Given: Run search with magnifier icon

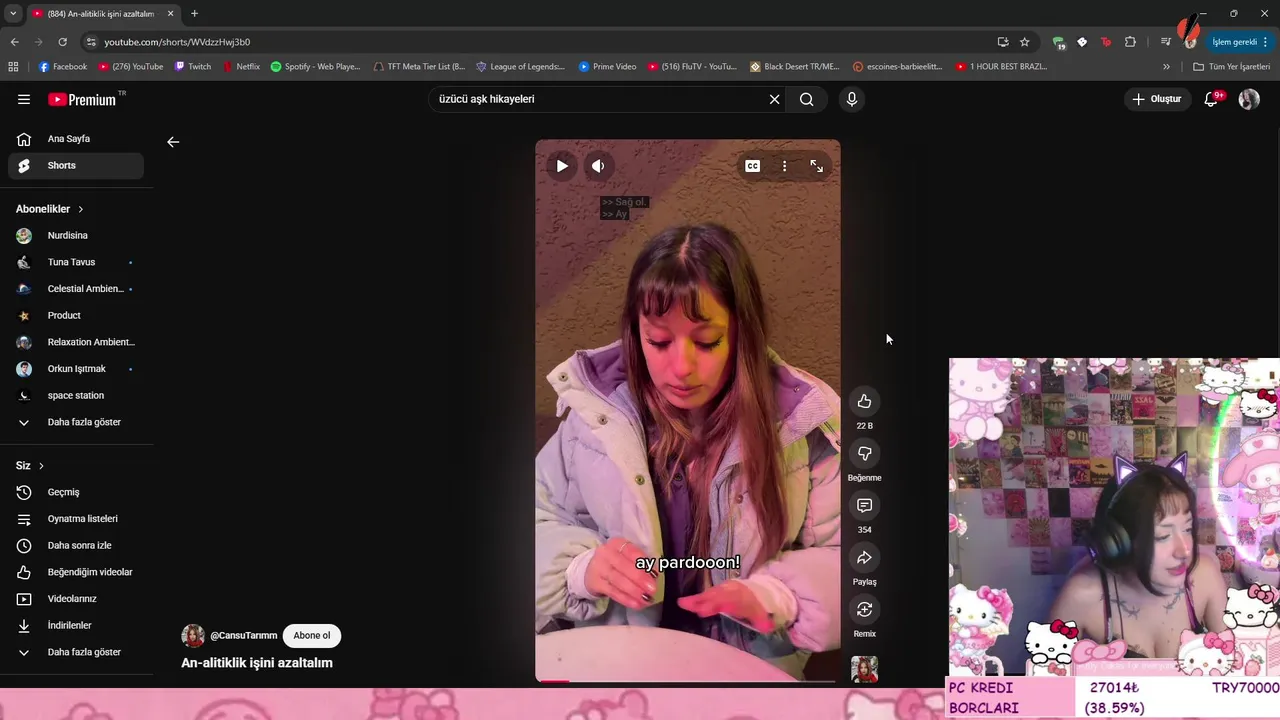Looking at the screenshot, I should [x=807, y=99].
